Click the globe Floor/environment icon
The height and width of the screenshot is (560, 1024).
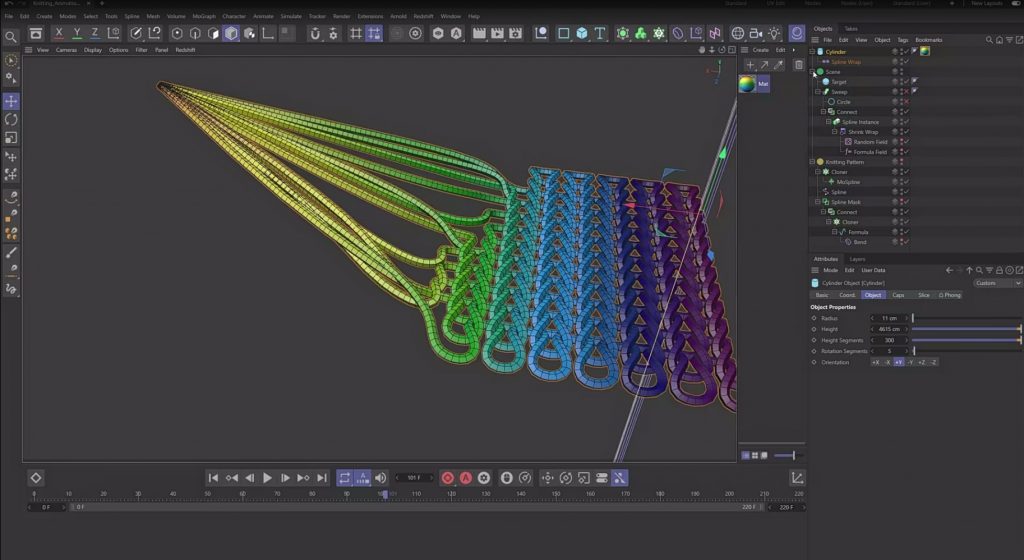tap(737, 33)
